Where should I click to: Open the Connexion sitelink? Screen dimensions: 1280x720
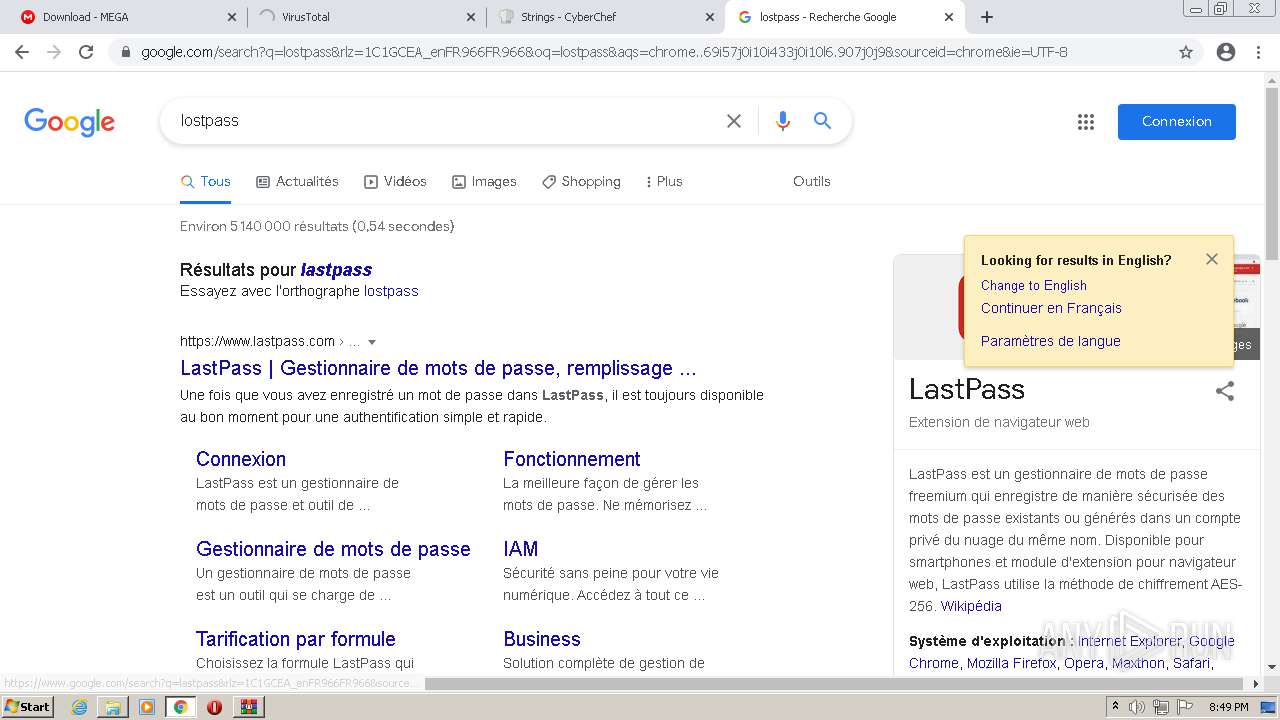click(x=241, y=459)
